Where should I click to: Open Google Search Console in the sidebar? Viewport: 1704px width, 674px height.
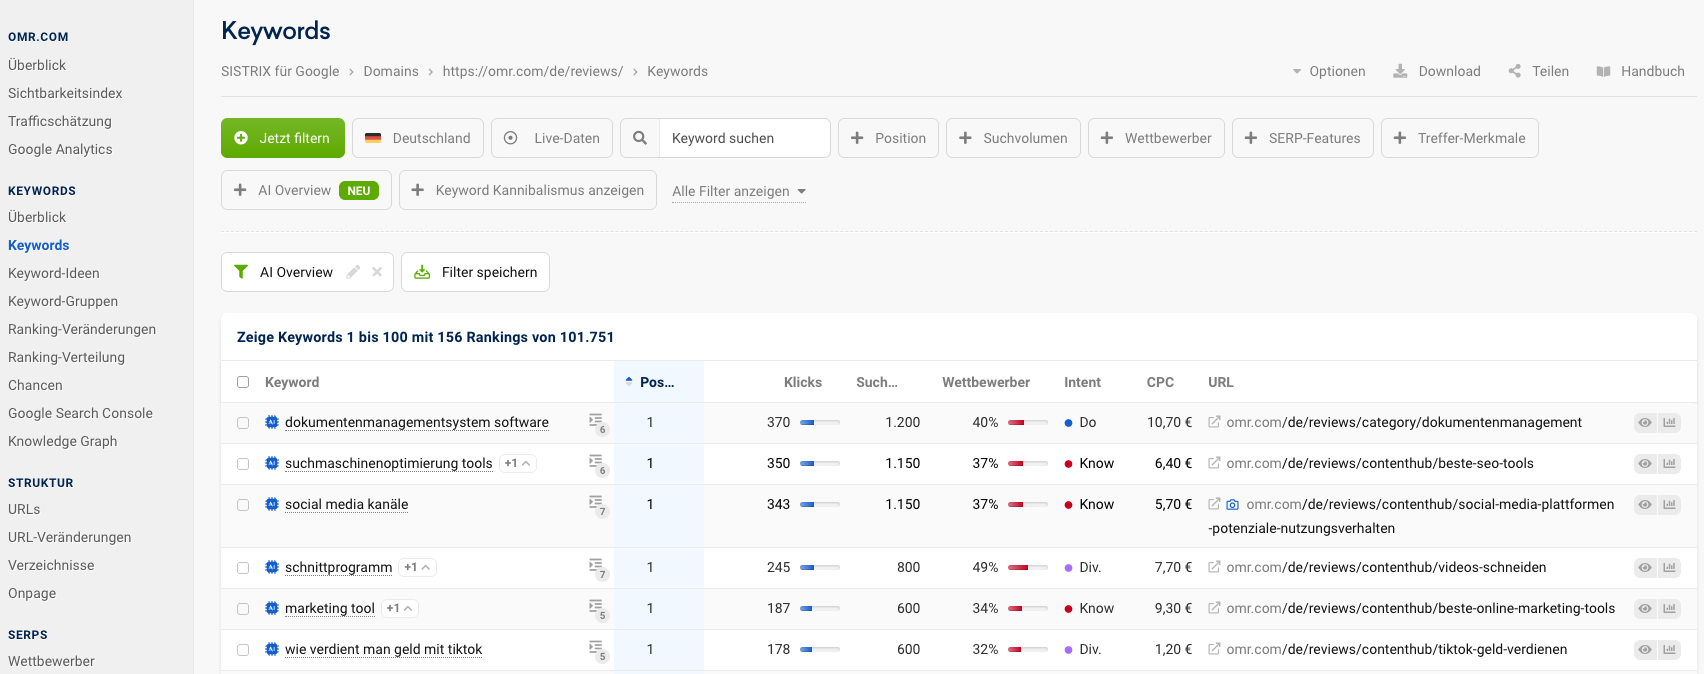[x=80, y=413]
